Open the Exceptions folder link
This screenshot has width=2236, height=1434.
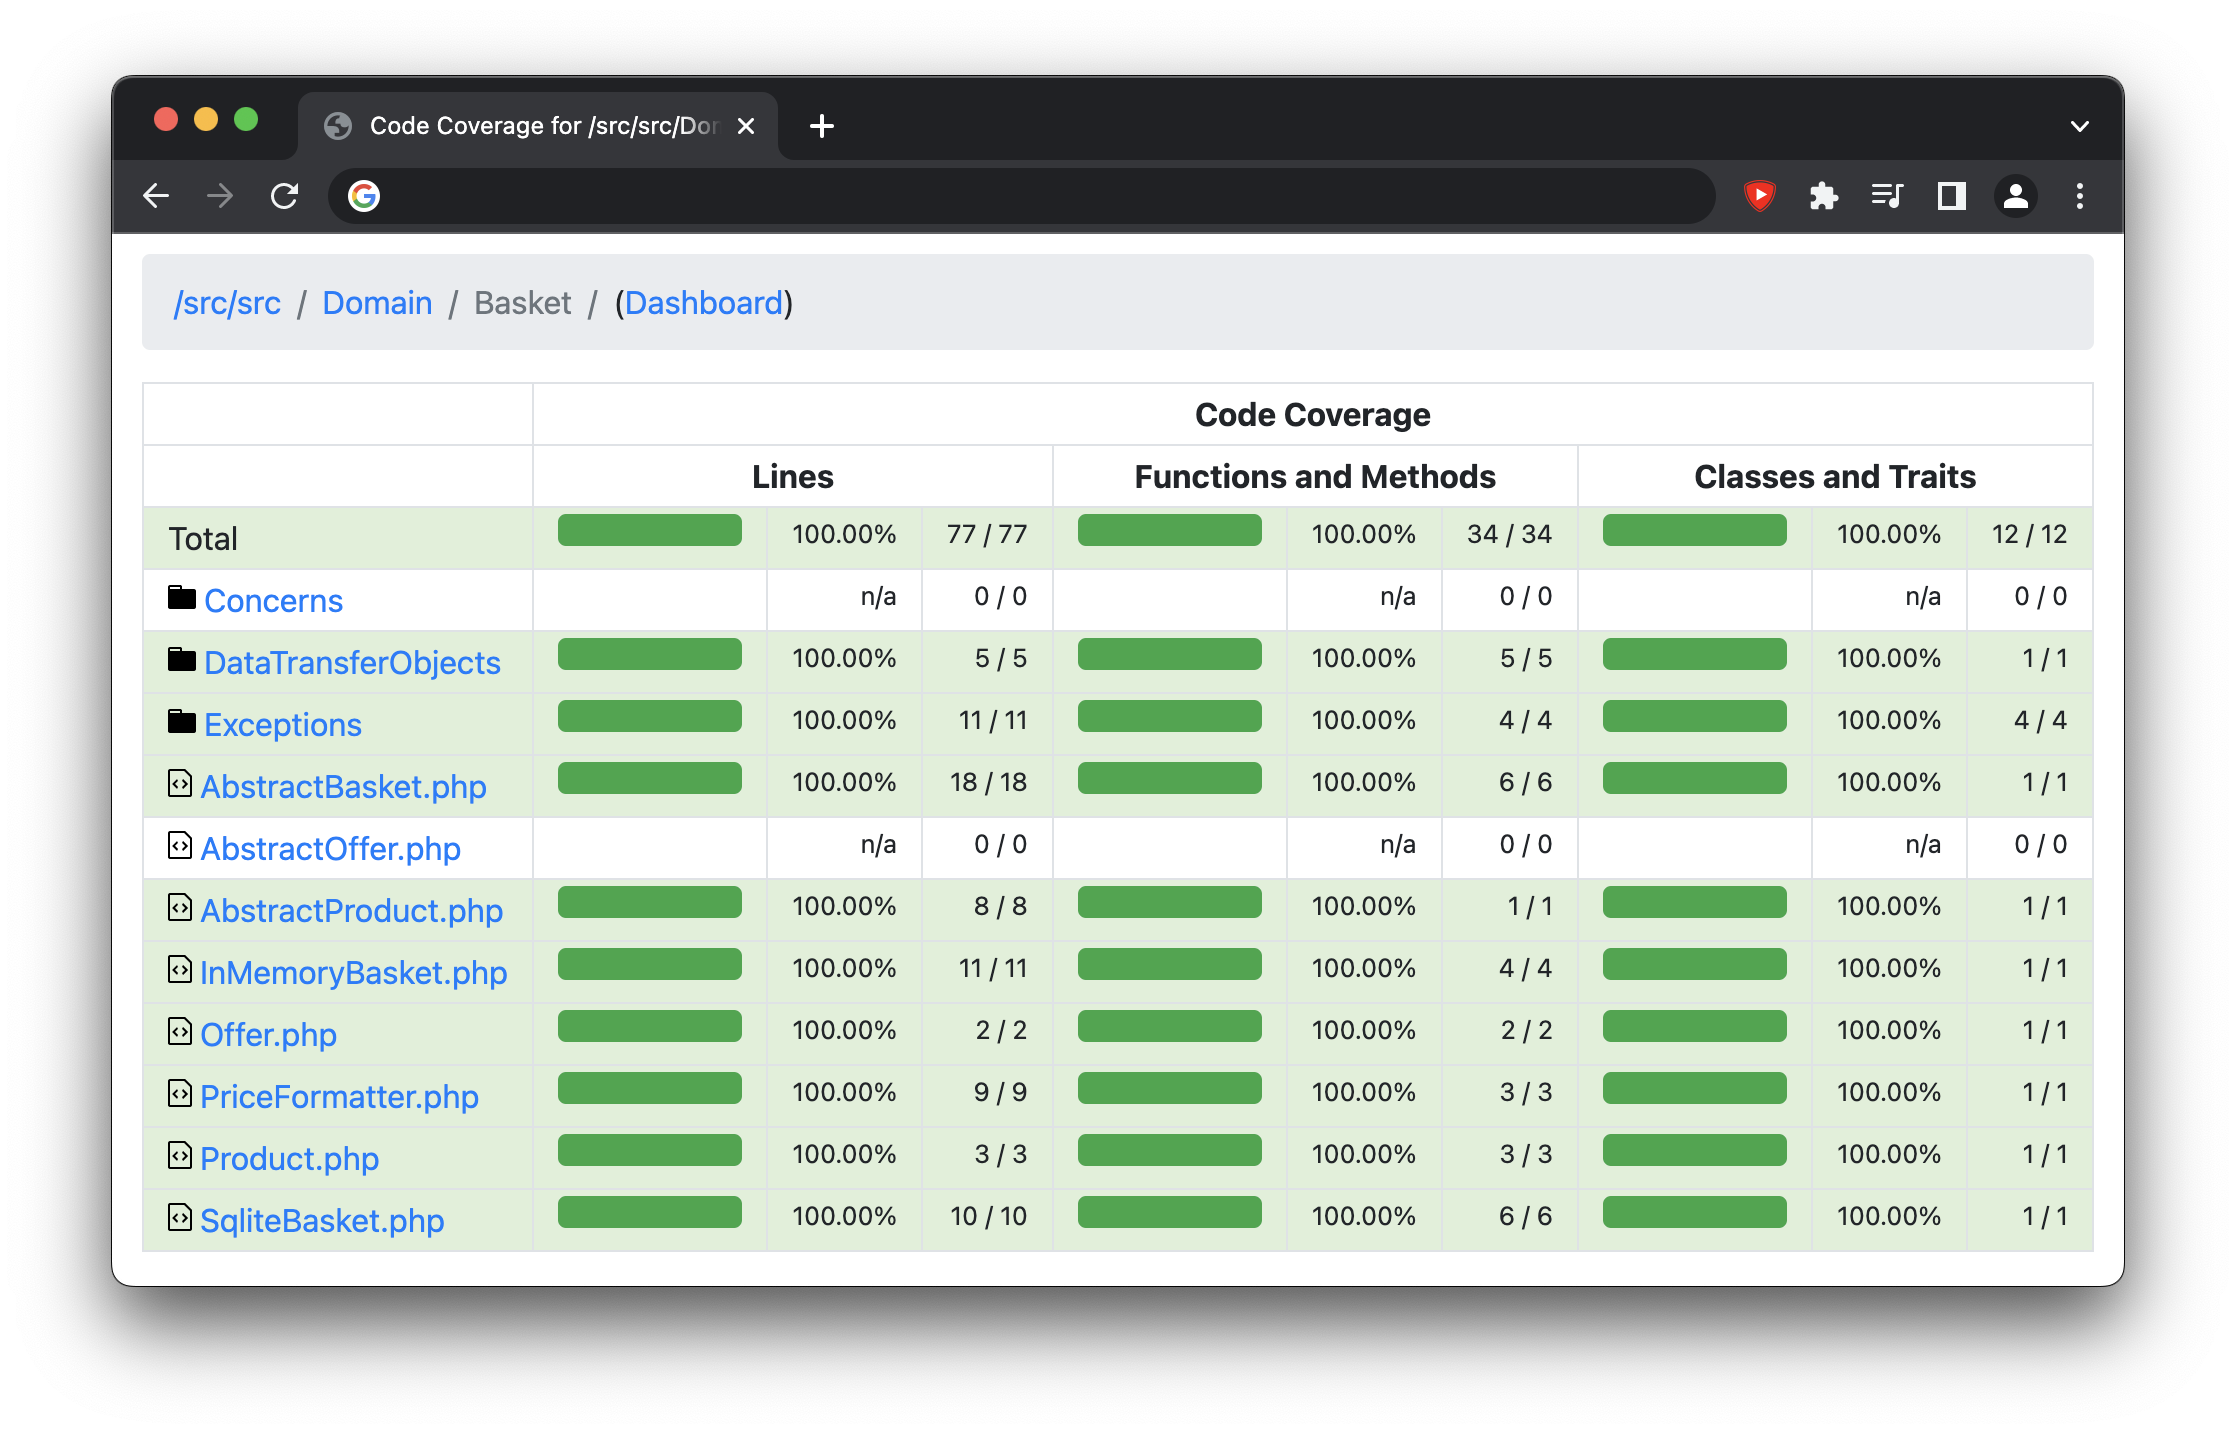tap(283, 724)
